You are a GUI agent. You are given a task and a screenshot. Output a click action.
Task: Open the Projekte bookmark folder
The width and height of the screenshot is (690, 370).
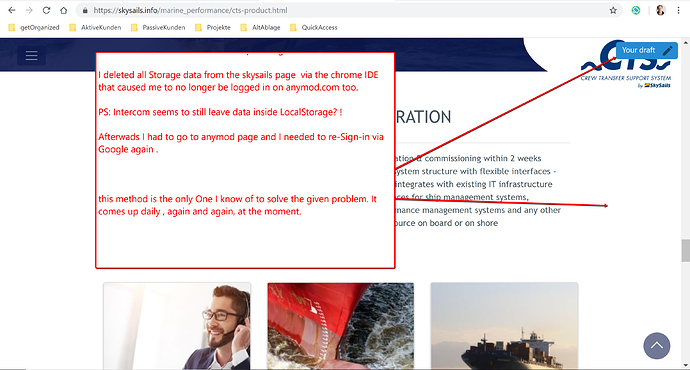[x=213, y=27]
